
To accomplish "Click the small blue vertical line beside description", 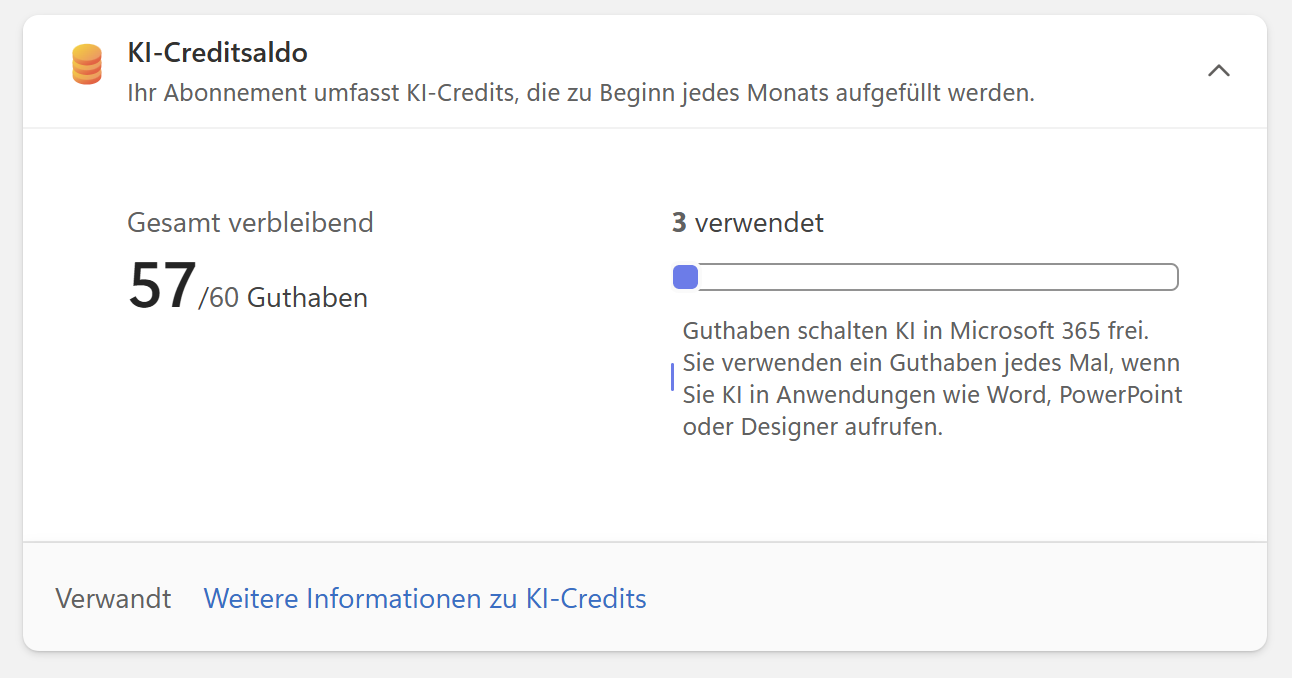I will click(x=672, y=377).
